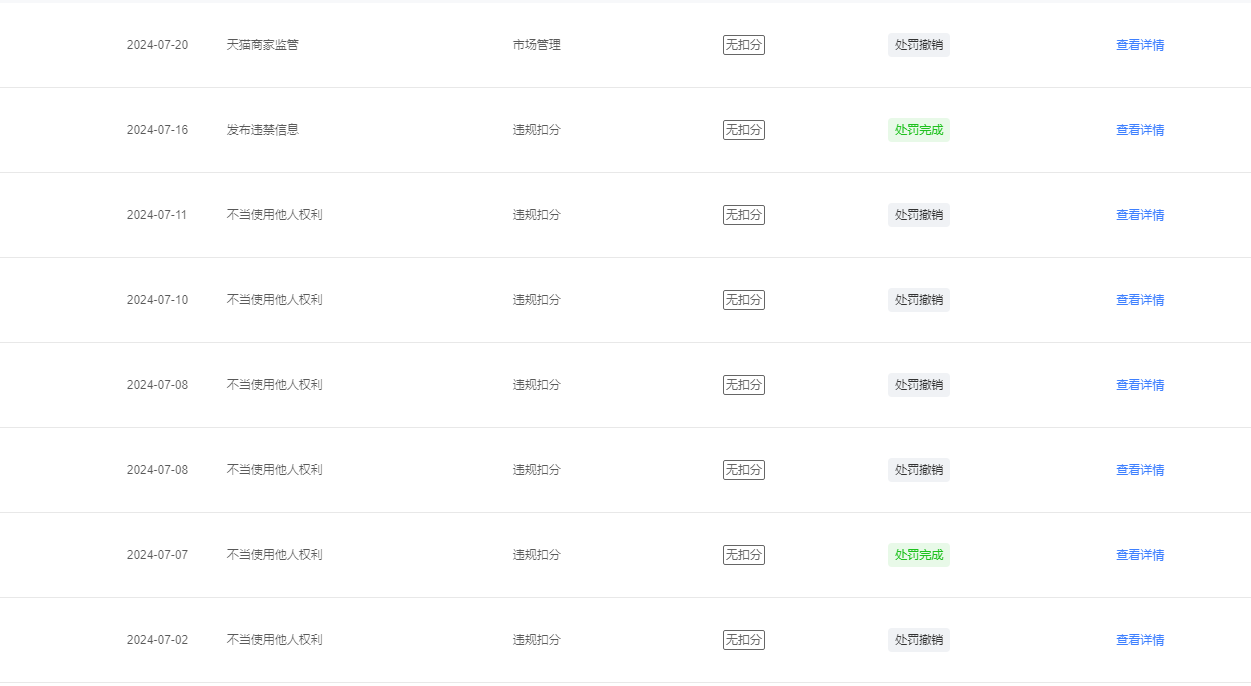The width and height of the screenshot is (1251, 686).
Task: Open 查看详情 in the 2024-07-07 row
Action: click(1140, 555)
